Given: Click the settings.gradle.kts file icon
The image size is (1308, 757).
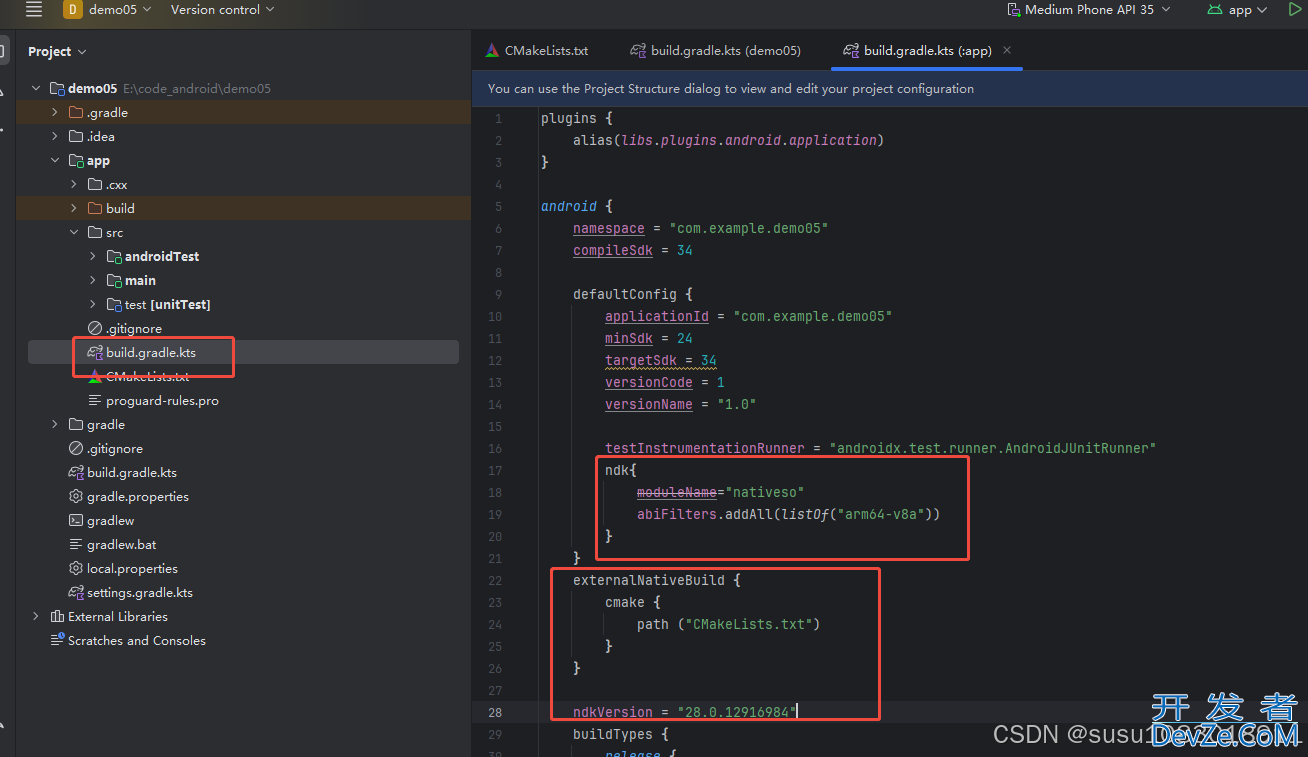Looking at the screenshot, I should (x=76, y=593).
